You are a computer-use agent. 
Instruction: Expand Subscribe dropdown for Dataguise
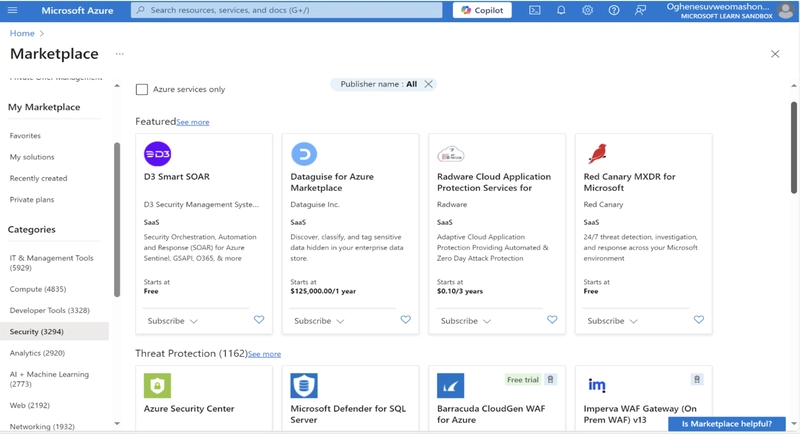(319, 321)
